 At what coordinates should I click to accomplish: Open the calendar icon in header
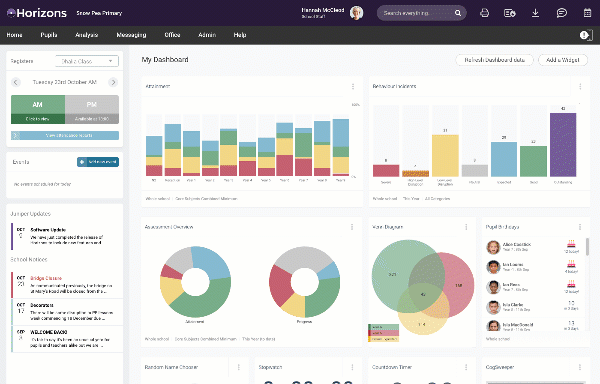click(587, 13)
